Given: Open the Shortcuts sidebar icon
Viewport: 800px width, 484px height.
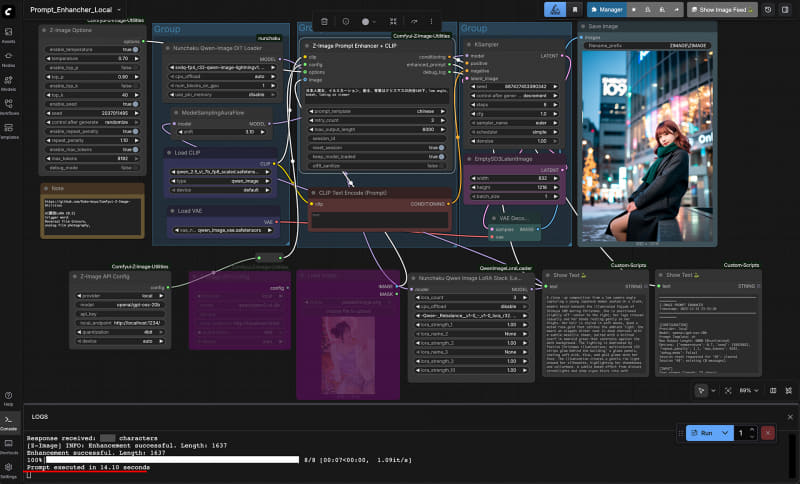Looking at the screenshot, I should pos(9,446).
